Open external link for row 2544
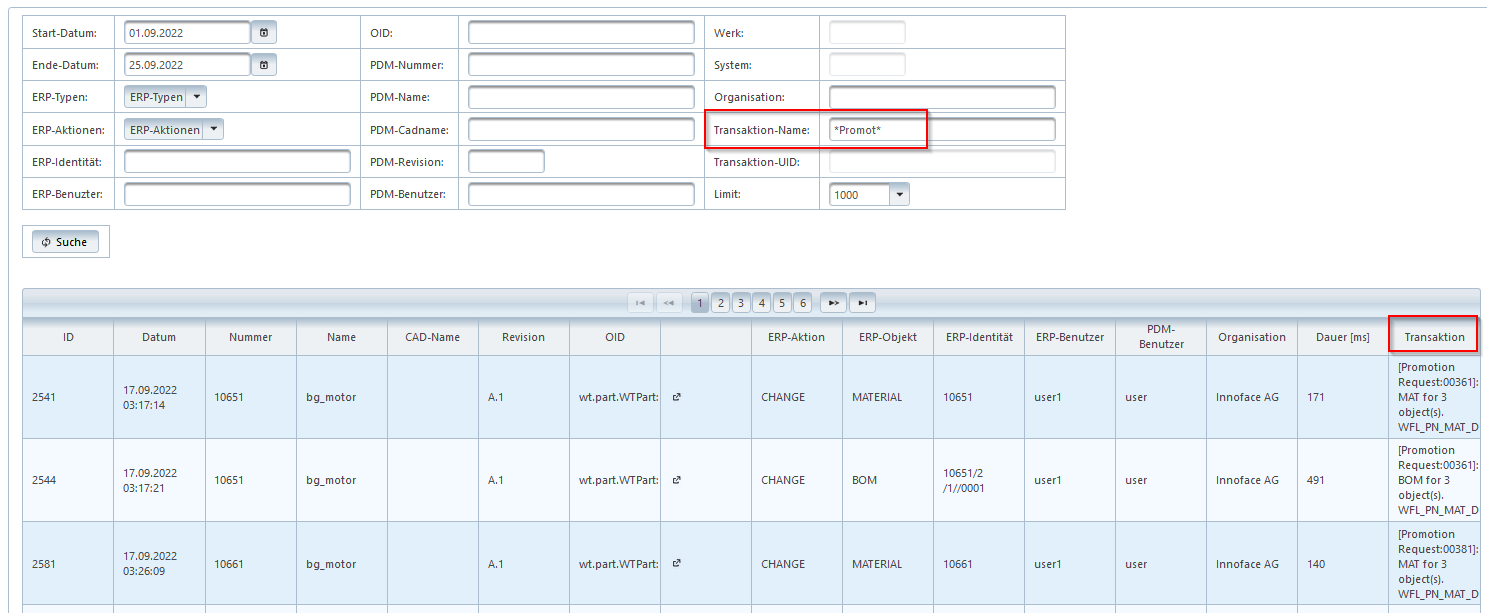Image resolution: width=1487 pixels, height=613 pixels. tap(677, 480)
